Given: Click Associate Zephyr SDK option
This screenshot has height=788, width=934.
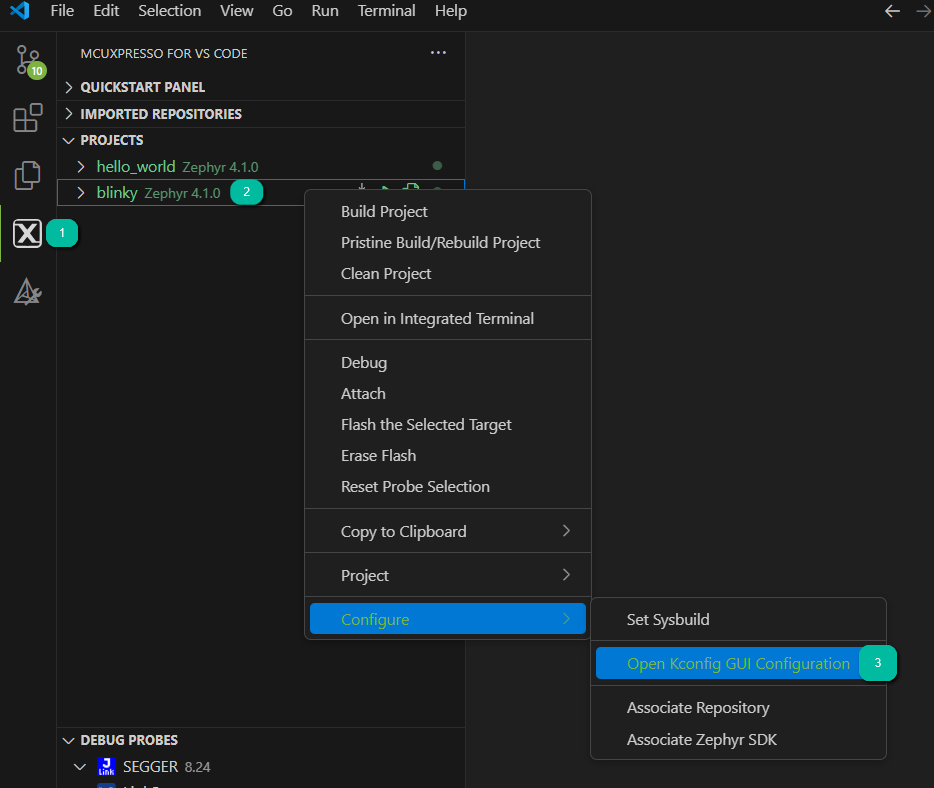Looking at the screenshot, I should pyautogui.click(x=701, y=740).
